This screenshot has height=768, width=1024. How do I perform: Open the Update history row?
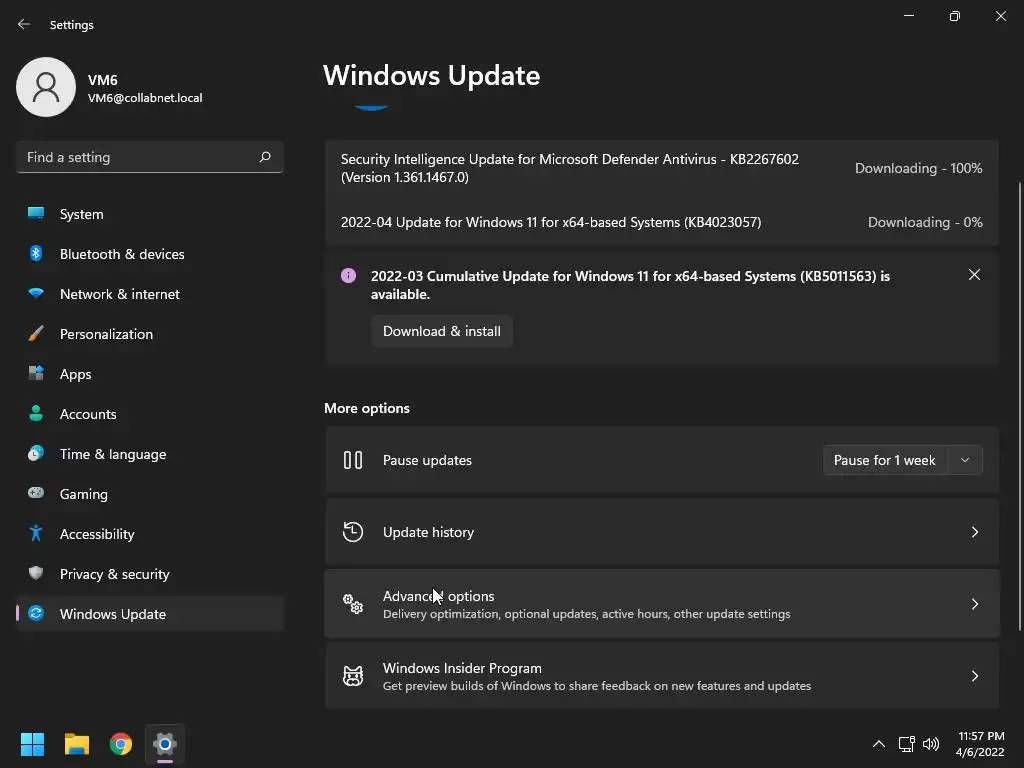click(x=662, y=532)
